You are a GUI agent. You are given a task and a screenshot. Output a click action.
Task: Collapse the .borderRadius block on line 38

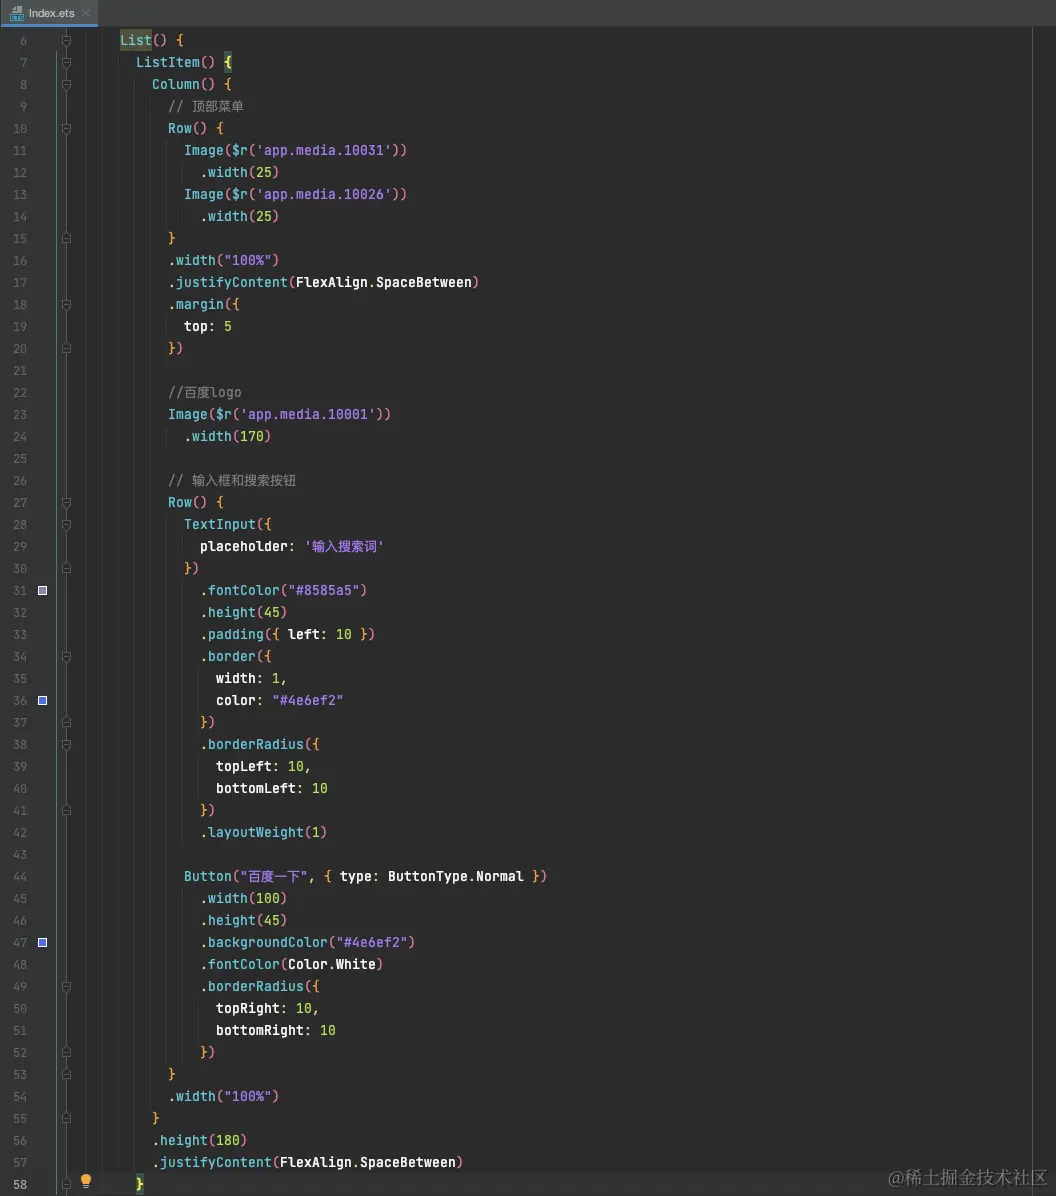pos(66,744)
